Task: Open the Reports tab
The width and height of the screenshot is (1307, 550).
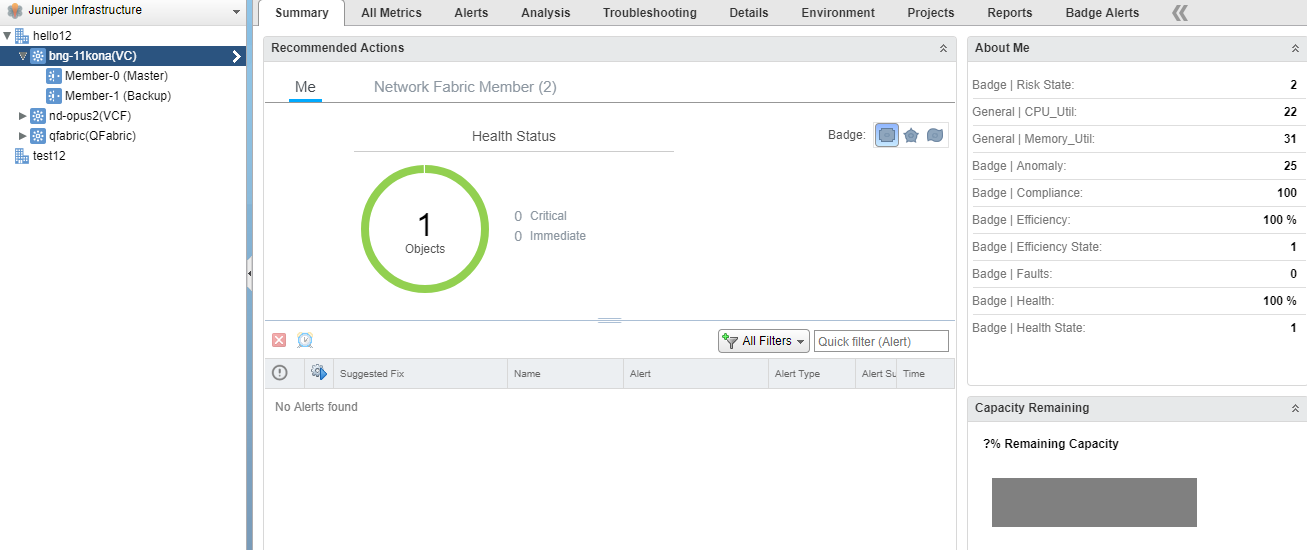Action: click(x=1010, y=13)
